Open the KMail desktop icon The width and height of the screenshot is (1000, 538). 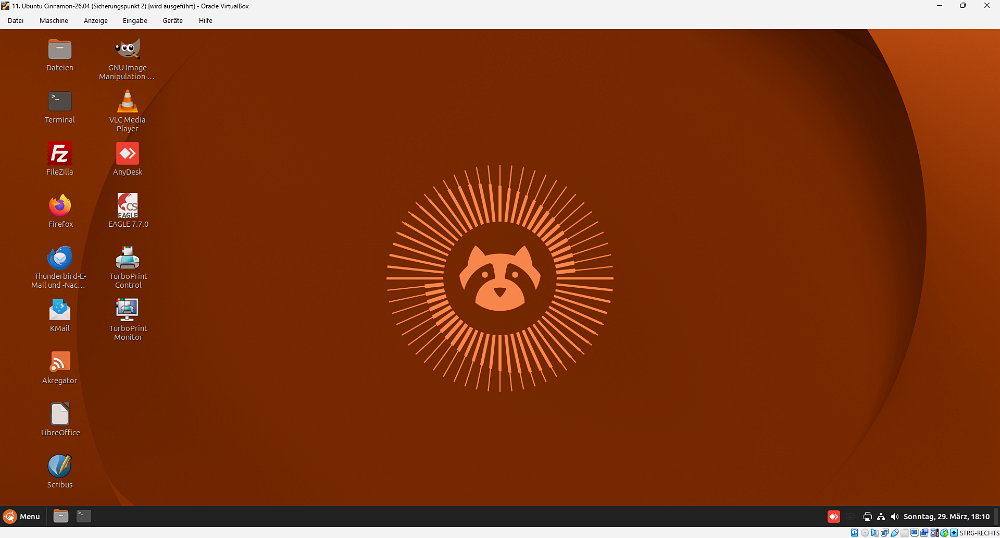point(60,310)
